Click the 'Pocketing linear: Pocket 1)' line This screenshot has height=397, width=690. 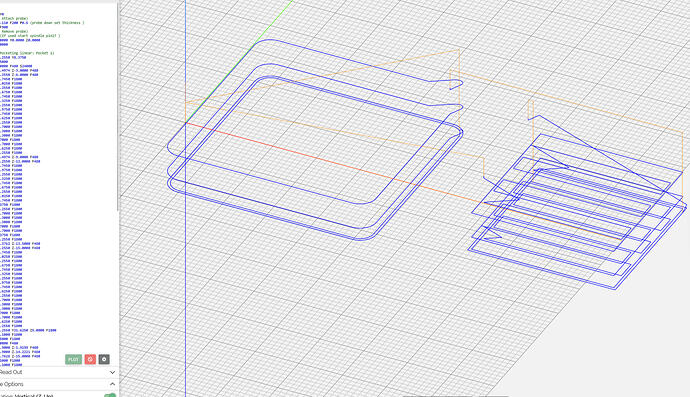[27, 53]
